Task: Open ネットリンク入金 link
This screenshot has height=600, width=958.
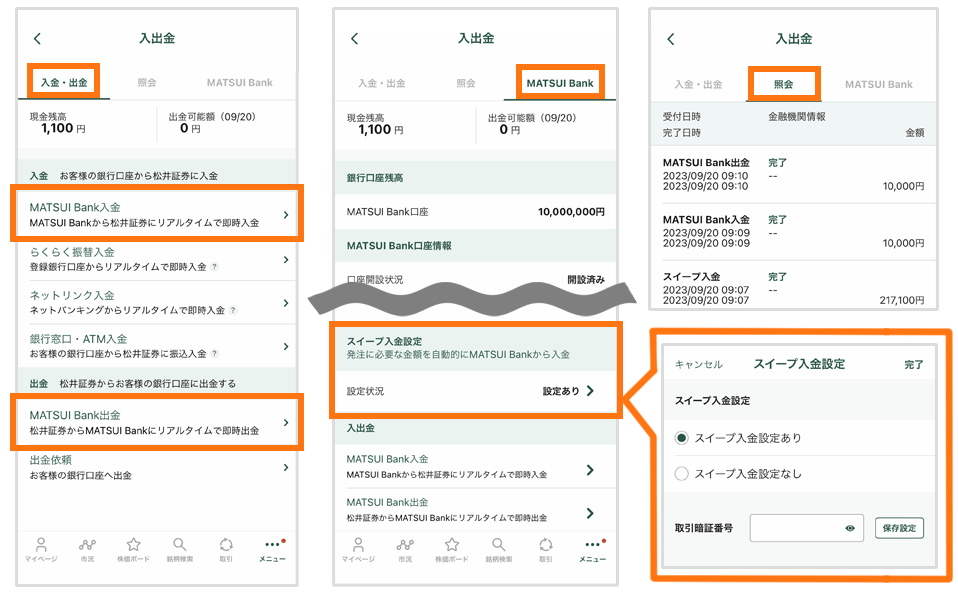Action: (72, 295)
